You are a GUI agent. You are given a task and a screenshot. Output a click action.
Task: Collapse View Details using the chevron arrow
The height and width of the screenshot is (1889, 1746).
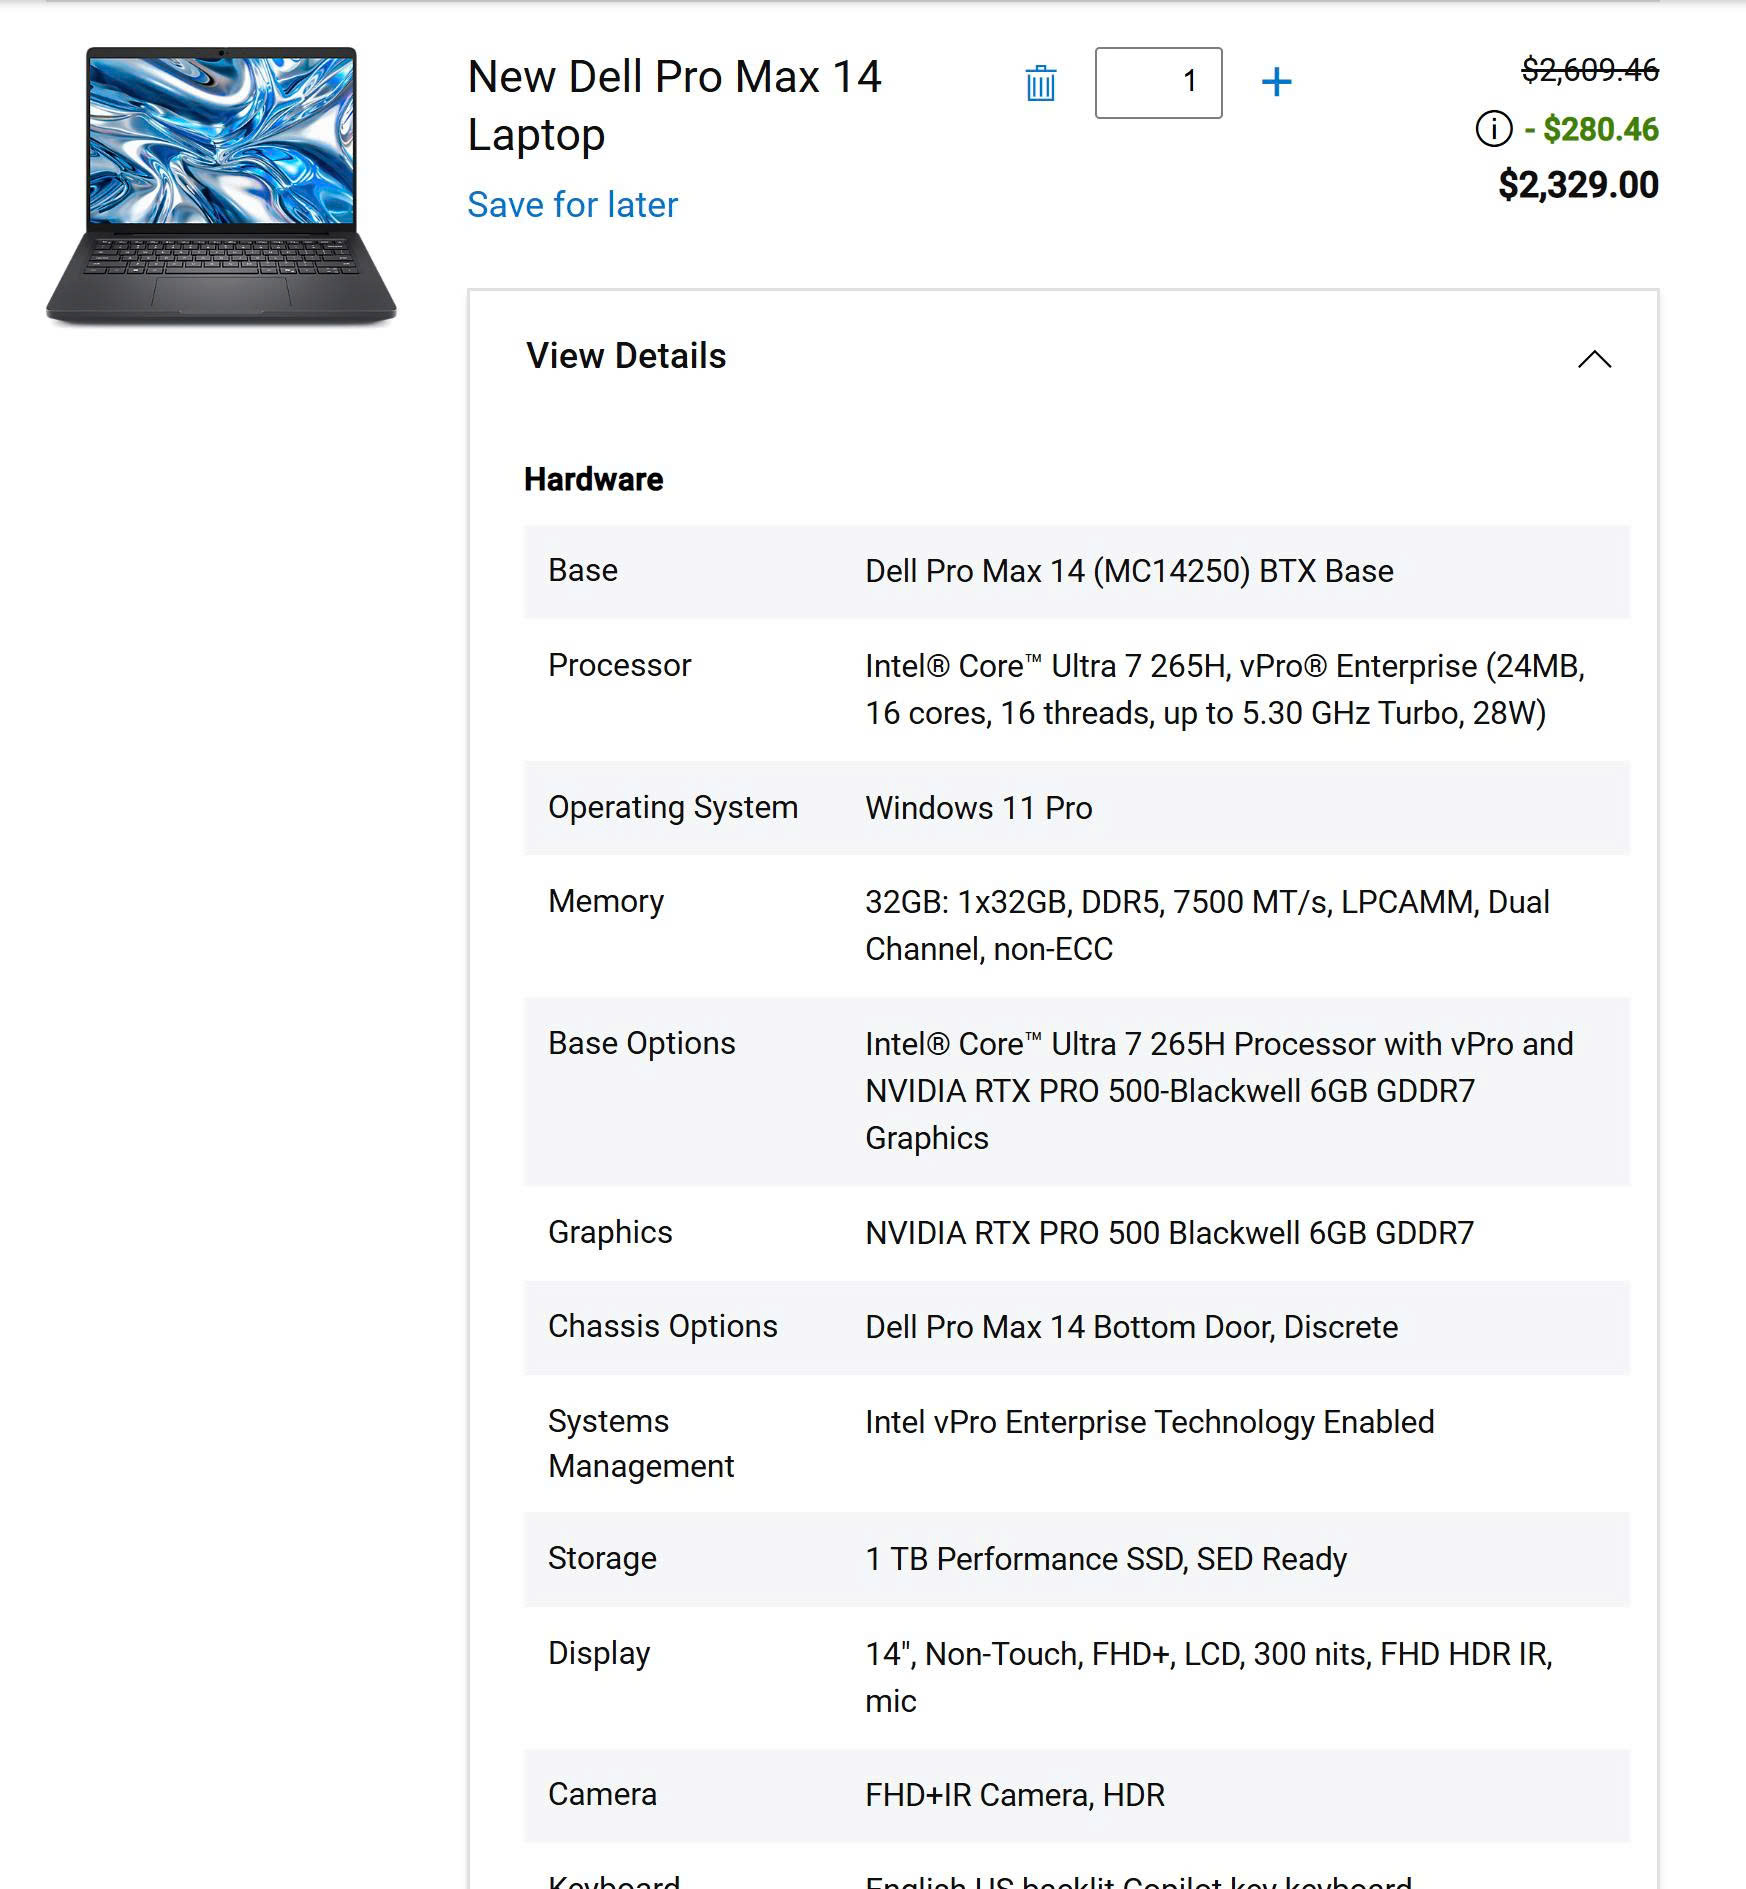[x=1594, y=359]
